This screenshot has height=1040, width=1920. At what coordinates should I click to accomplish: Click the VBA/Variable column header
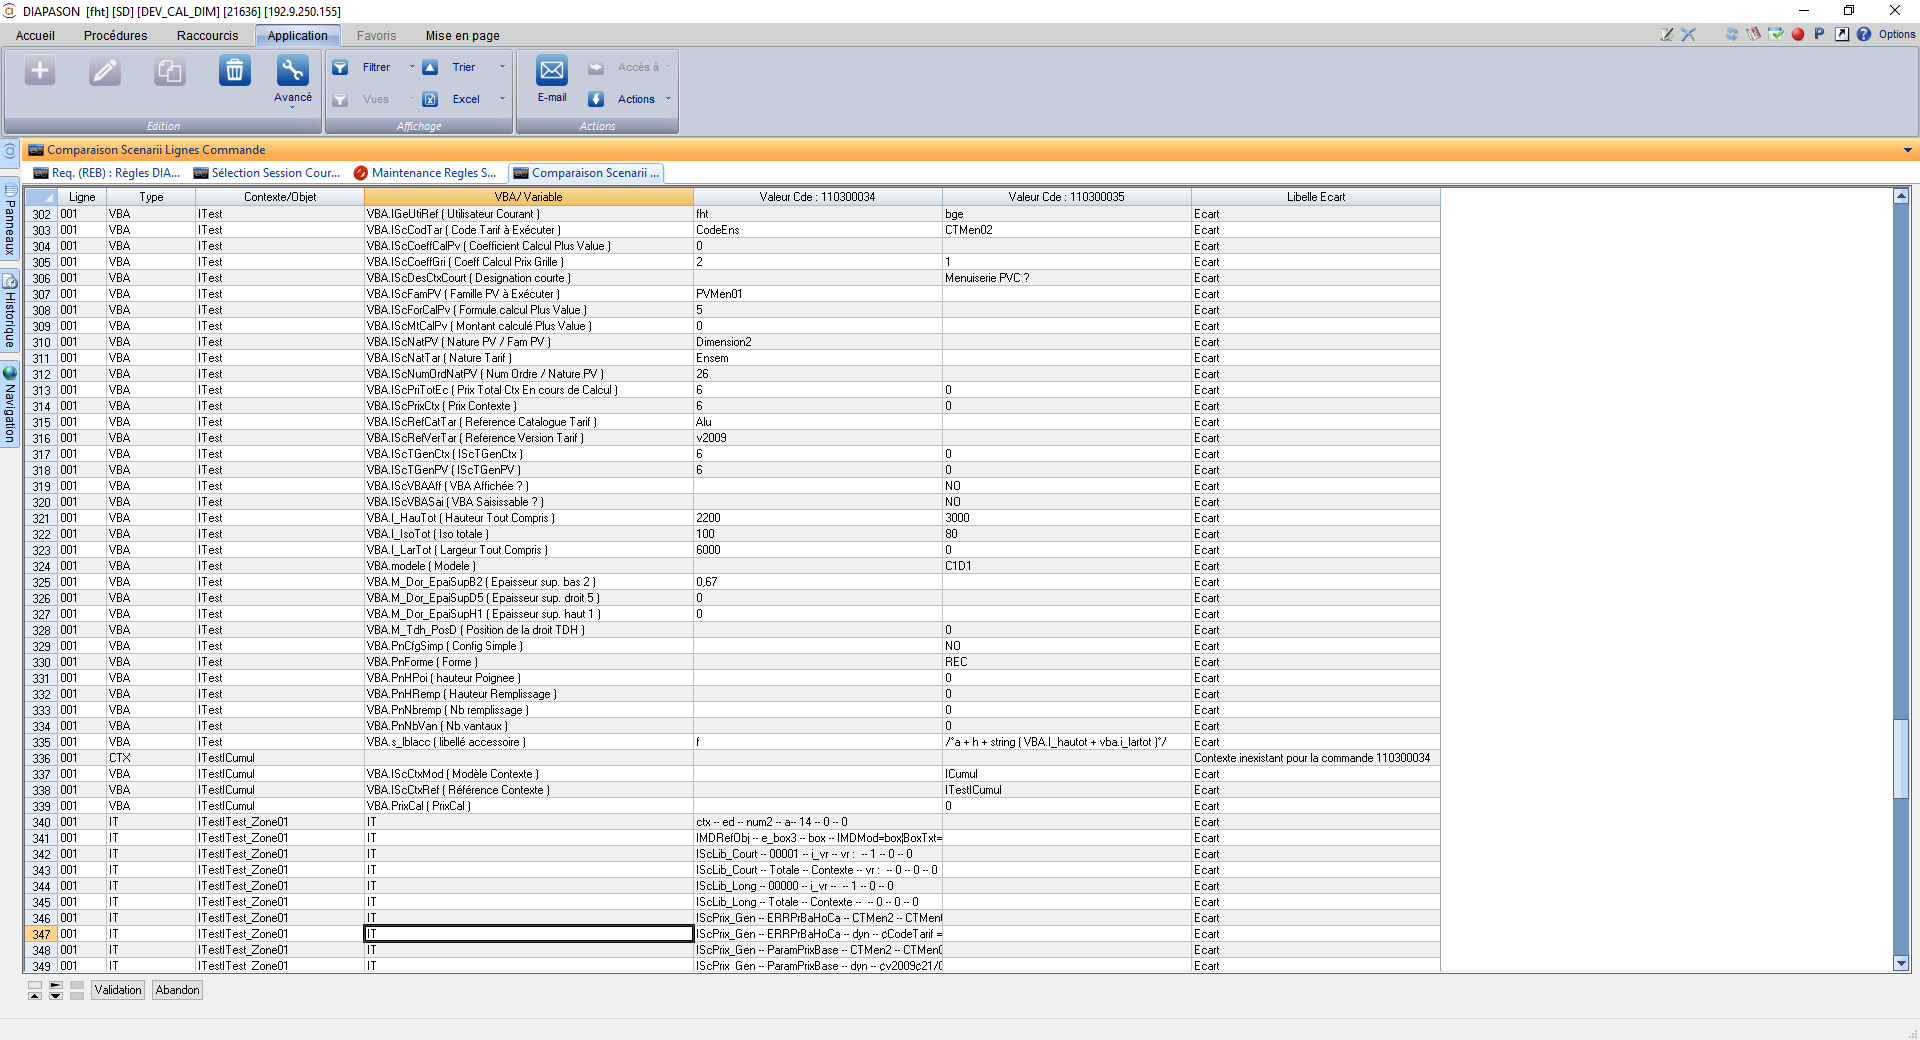coord(528,197)
